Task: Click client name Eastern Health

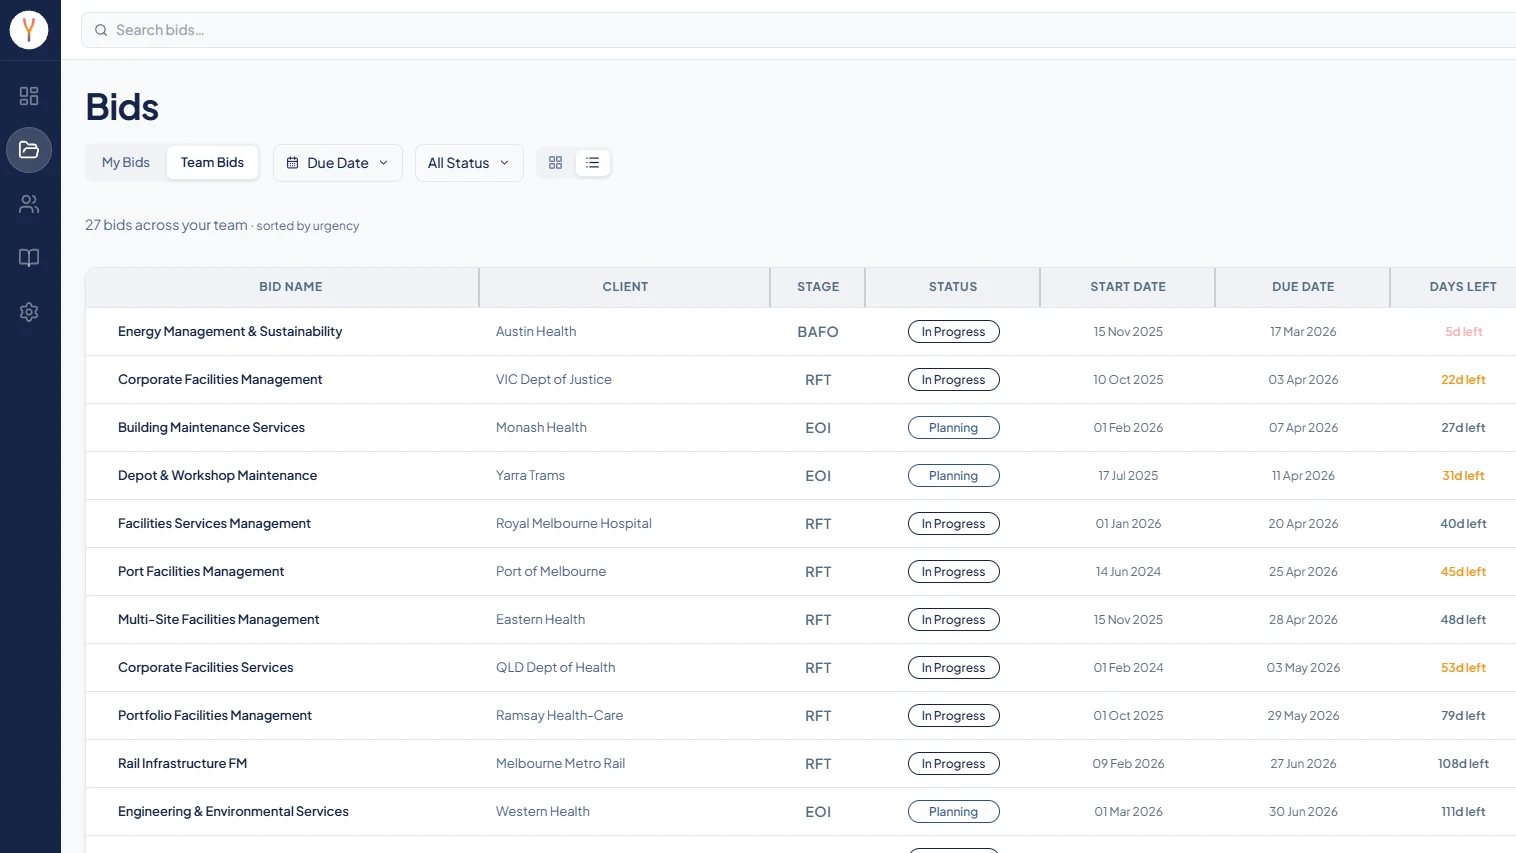Action: pyautogui.click(x=540, y=620)
